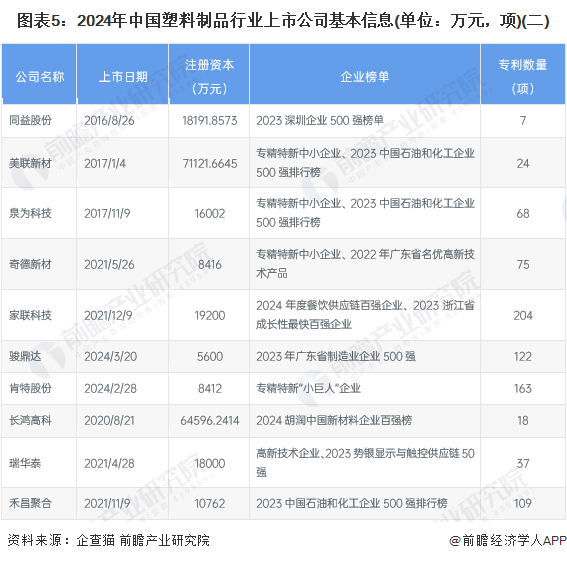
Task: Click the 2022 年广东省名优高新技术产品 cell
Action: pos(365,264)
